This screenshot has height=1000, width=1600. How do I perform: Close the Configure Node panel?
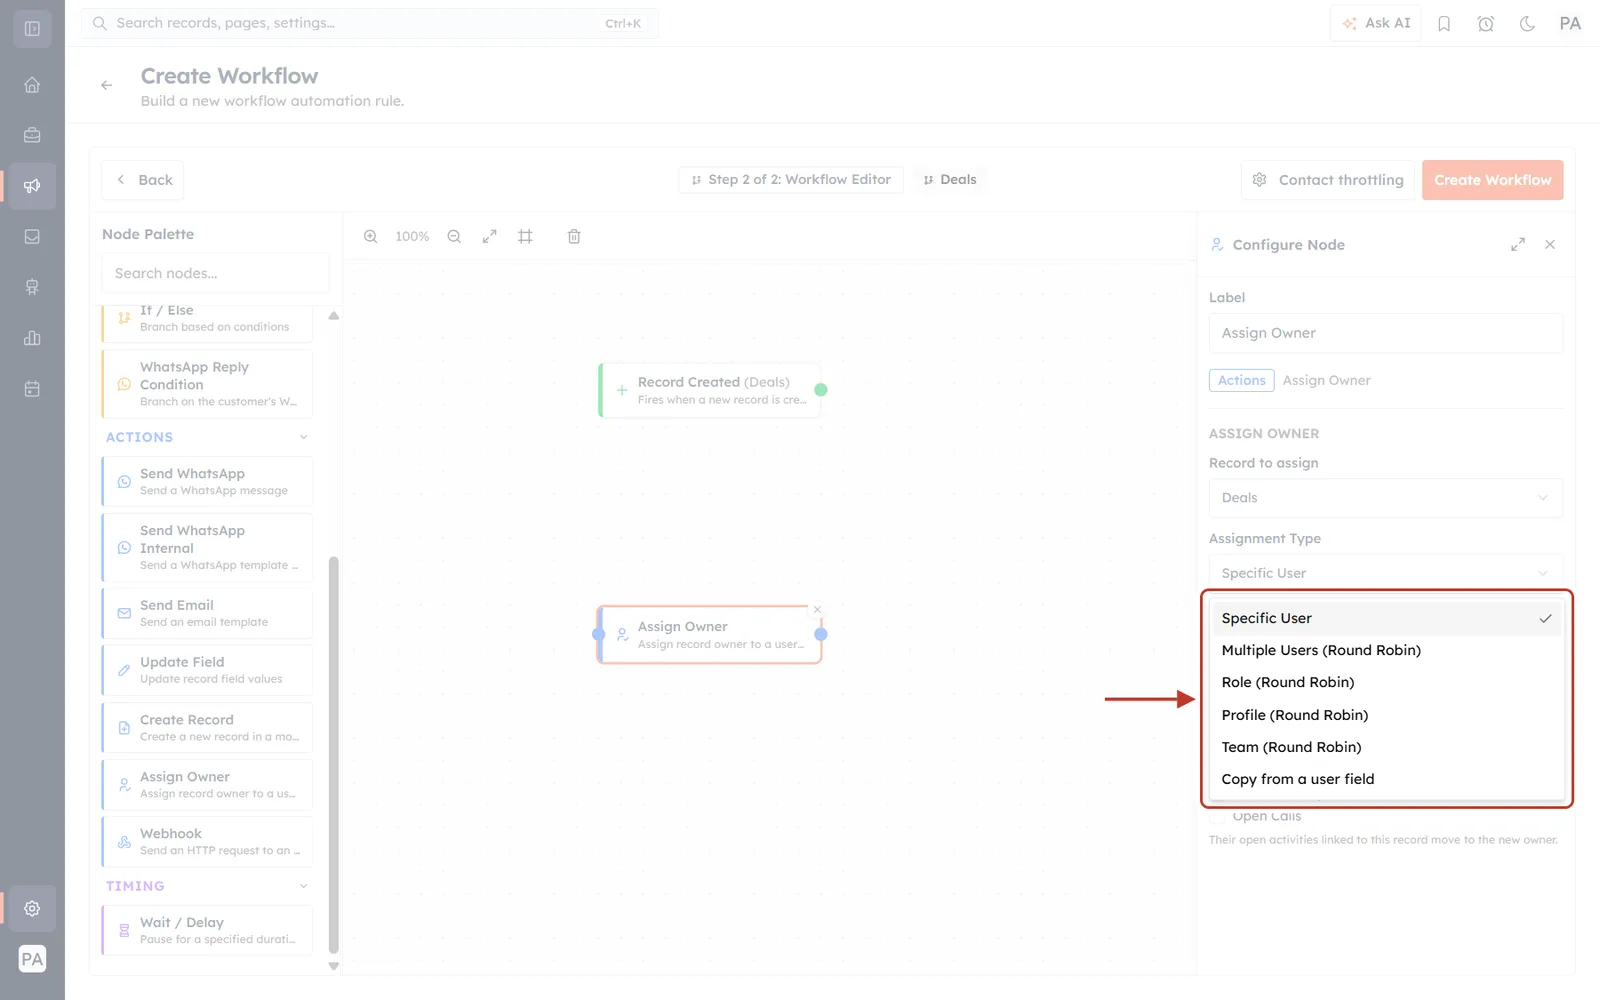[1550, 244]
